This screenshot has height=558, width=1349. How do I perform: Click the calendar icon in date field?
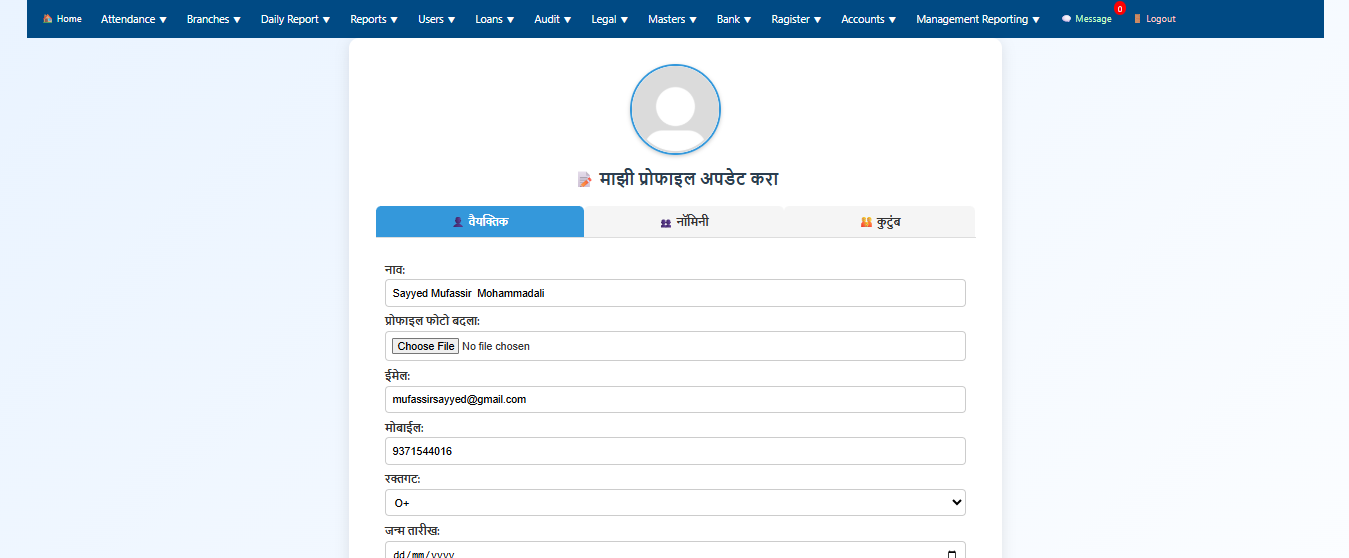click(953, 554)
